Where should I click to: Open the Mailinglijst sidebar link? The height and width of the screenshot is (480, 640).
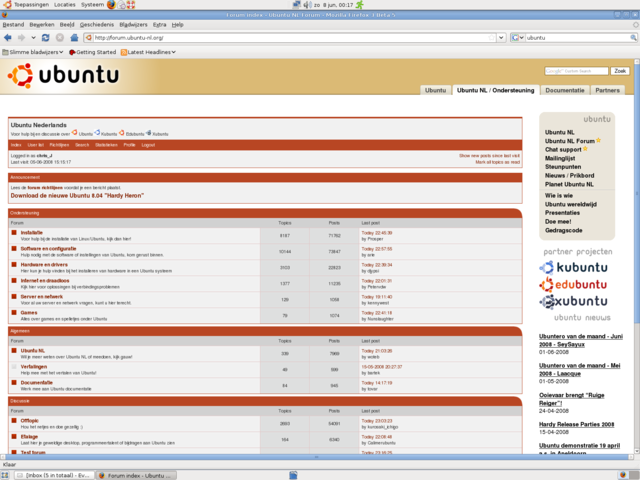coord(560,158)
